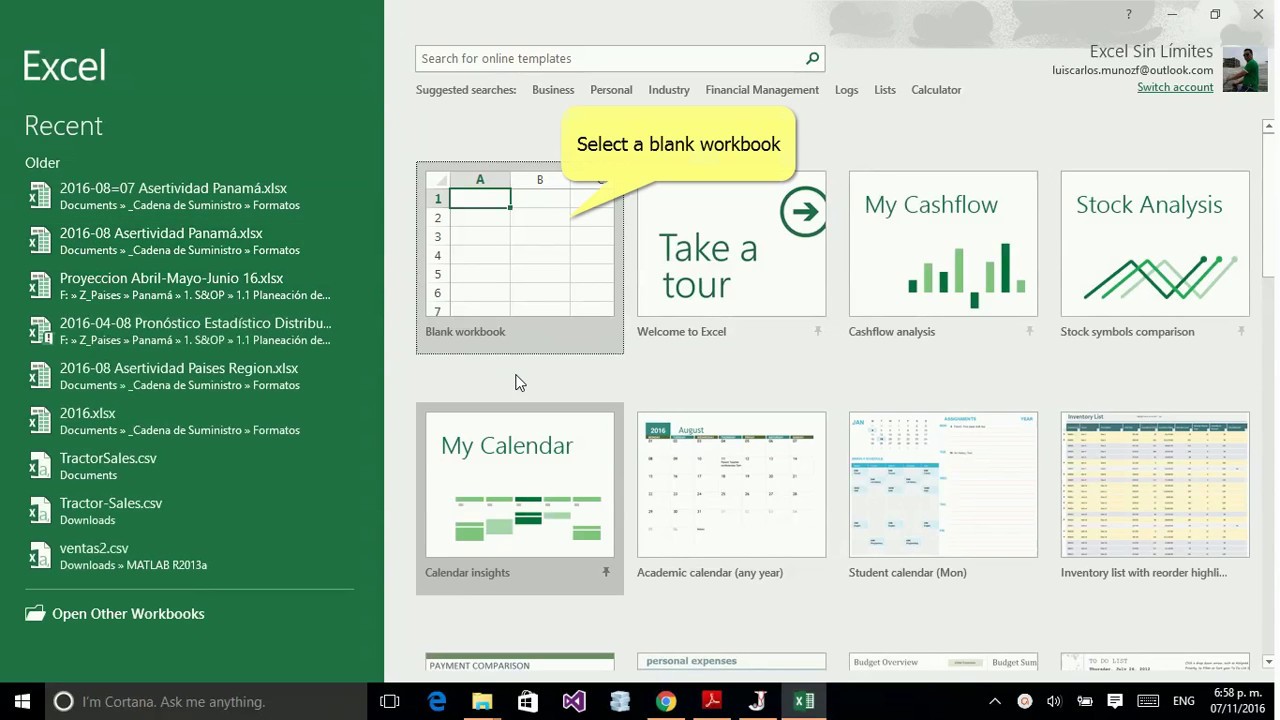The image size is (1280, 720).
Task: Click CSV file icon for ventas2.csv
Action: tap(39, 556)
